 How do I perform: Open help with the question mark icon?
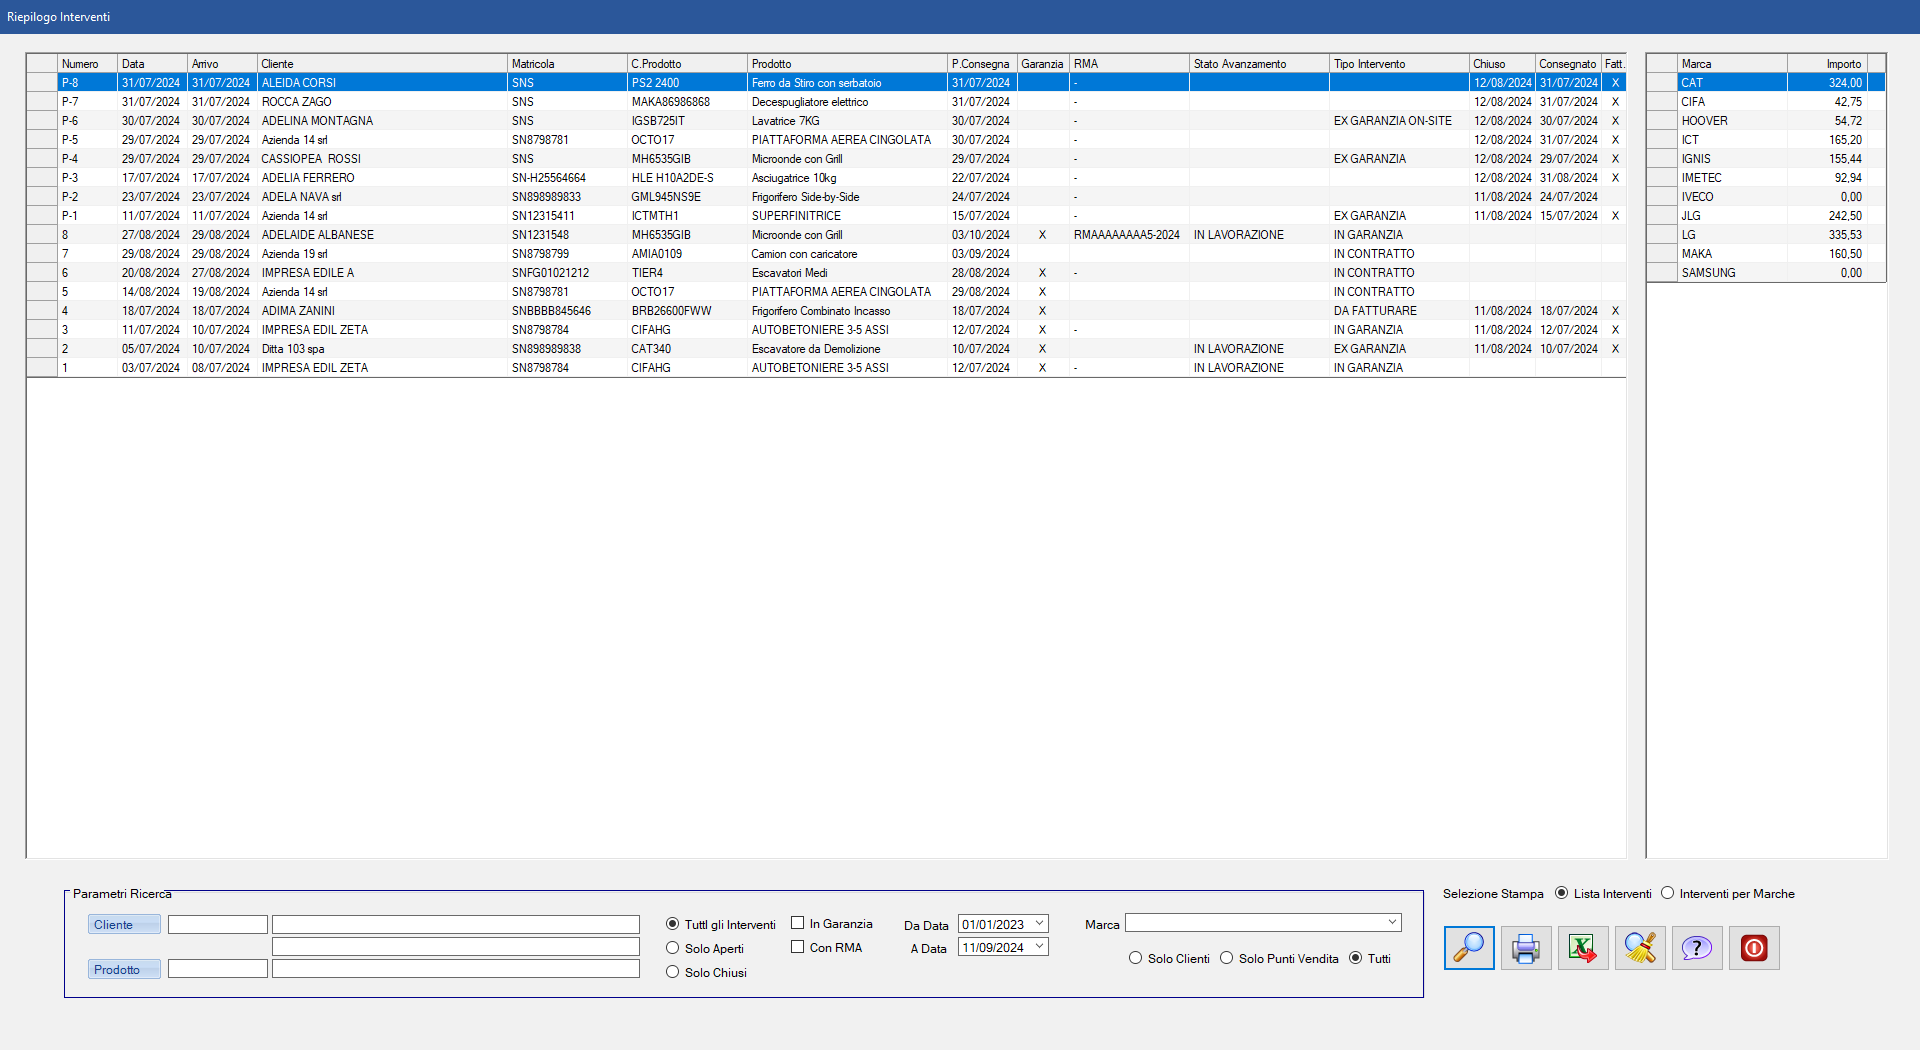pos(1696,948)
